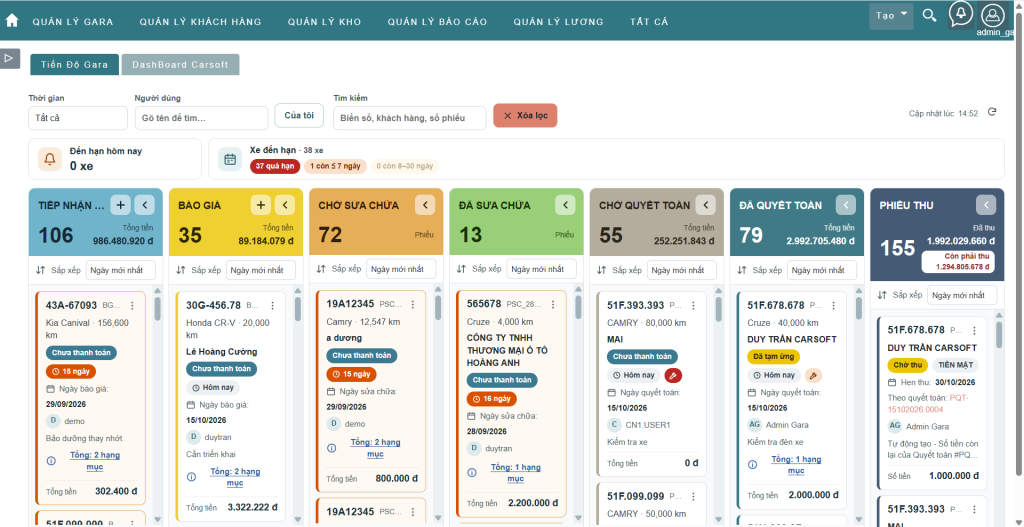The image size is (1024, 527).
Task: Click orange wrench badge on DUY TRẦN card
Action: [814, 375]
